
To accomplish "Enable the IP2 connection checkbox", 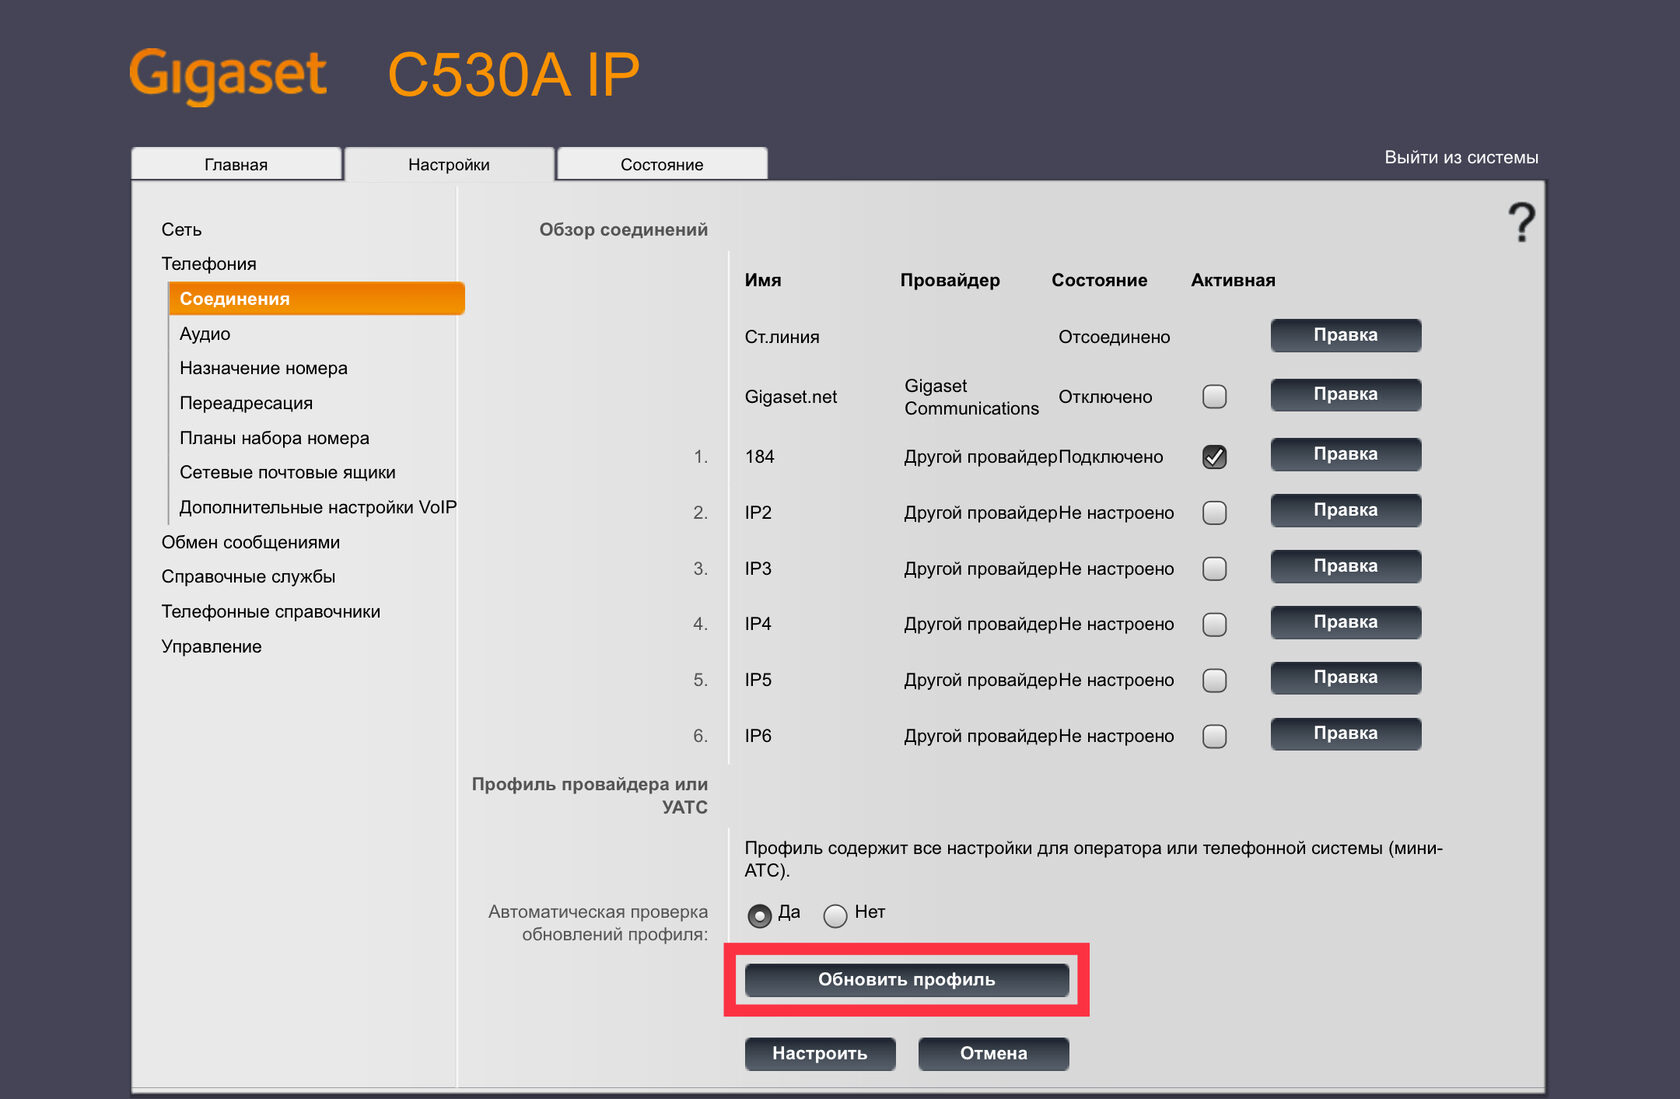I will pos(1214,513).
